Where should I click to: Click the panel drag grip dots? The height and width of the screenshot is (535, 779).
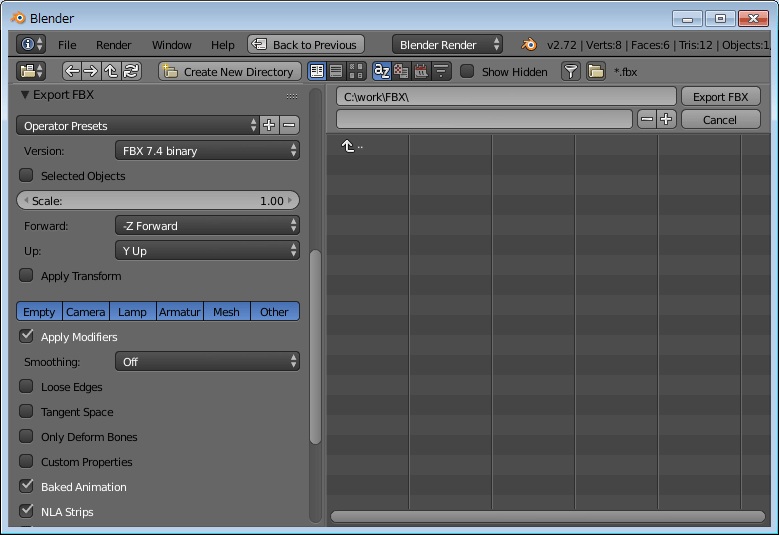click(x=292, y=96)
